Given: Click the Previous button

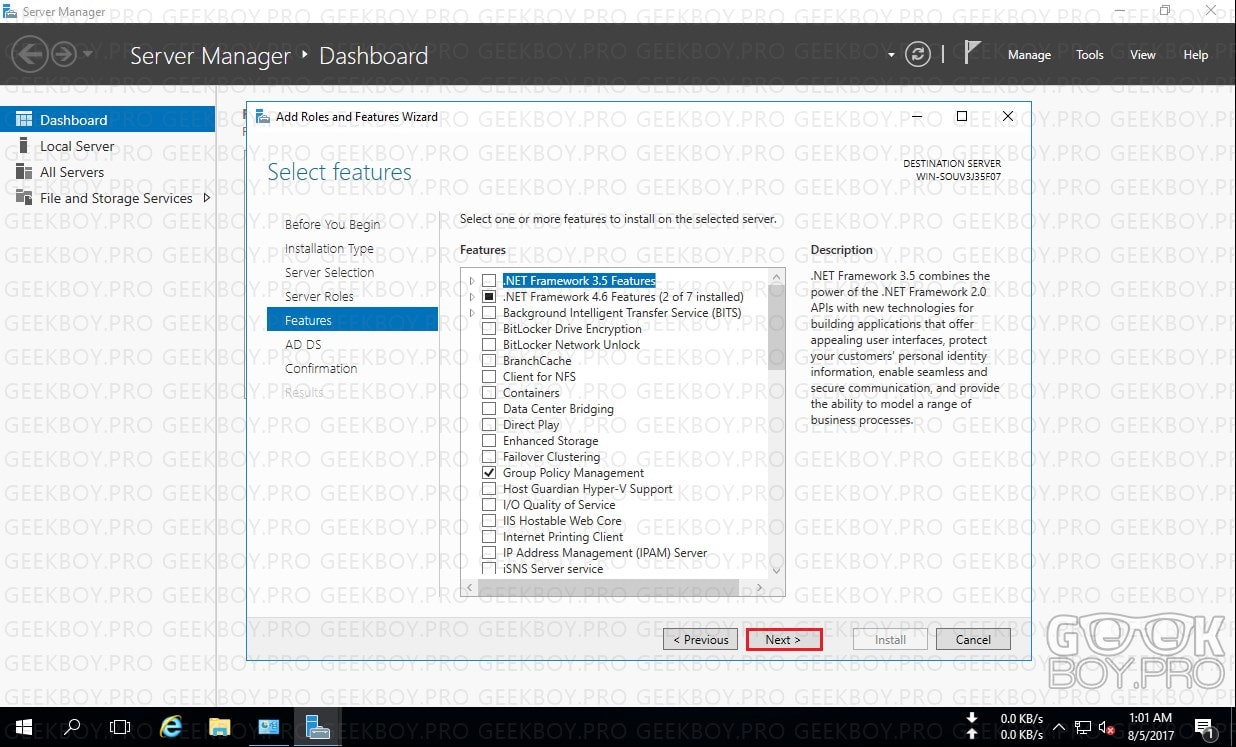Looking at the screenshot, I should click(x=700, y=640).
